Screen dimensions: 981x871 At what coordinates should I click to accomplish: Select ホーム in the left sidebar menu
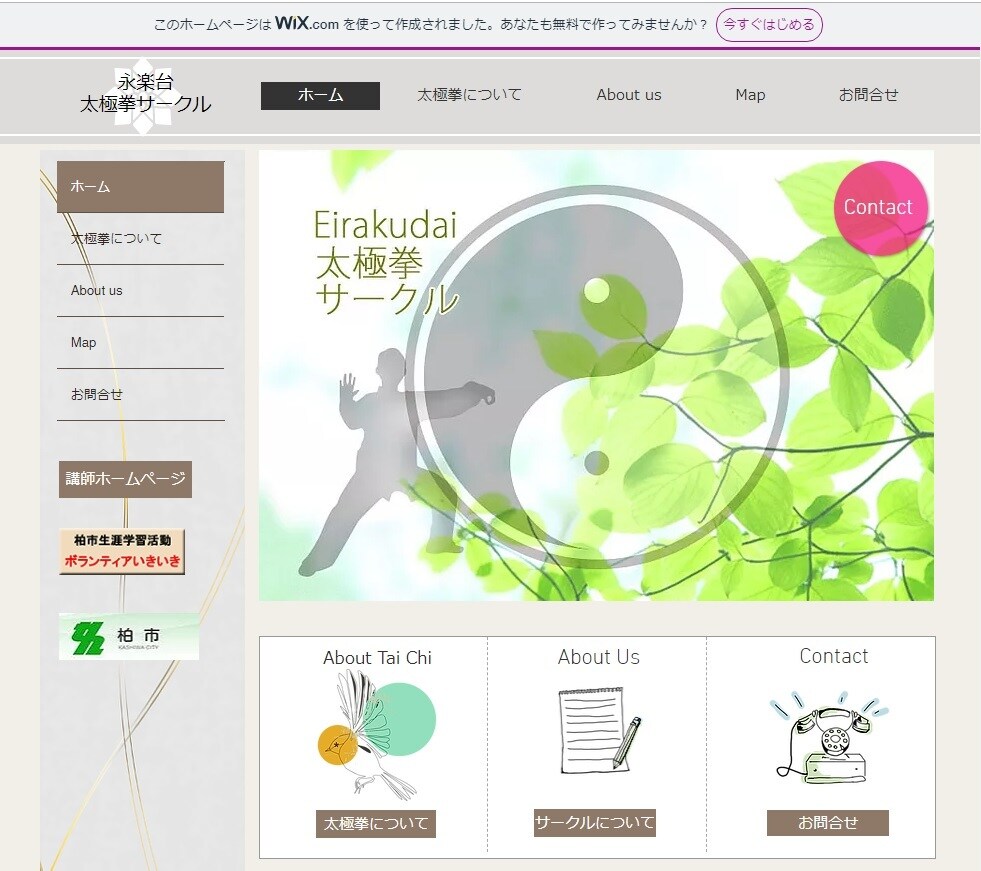click(x=140, y=186)
